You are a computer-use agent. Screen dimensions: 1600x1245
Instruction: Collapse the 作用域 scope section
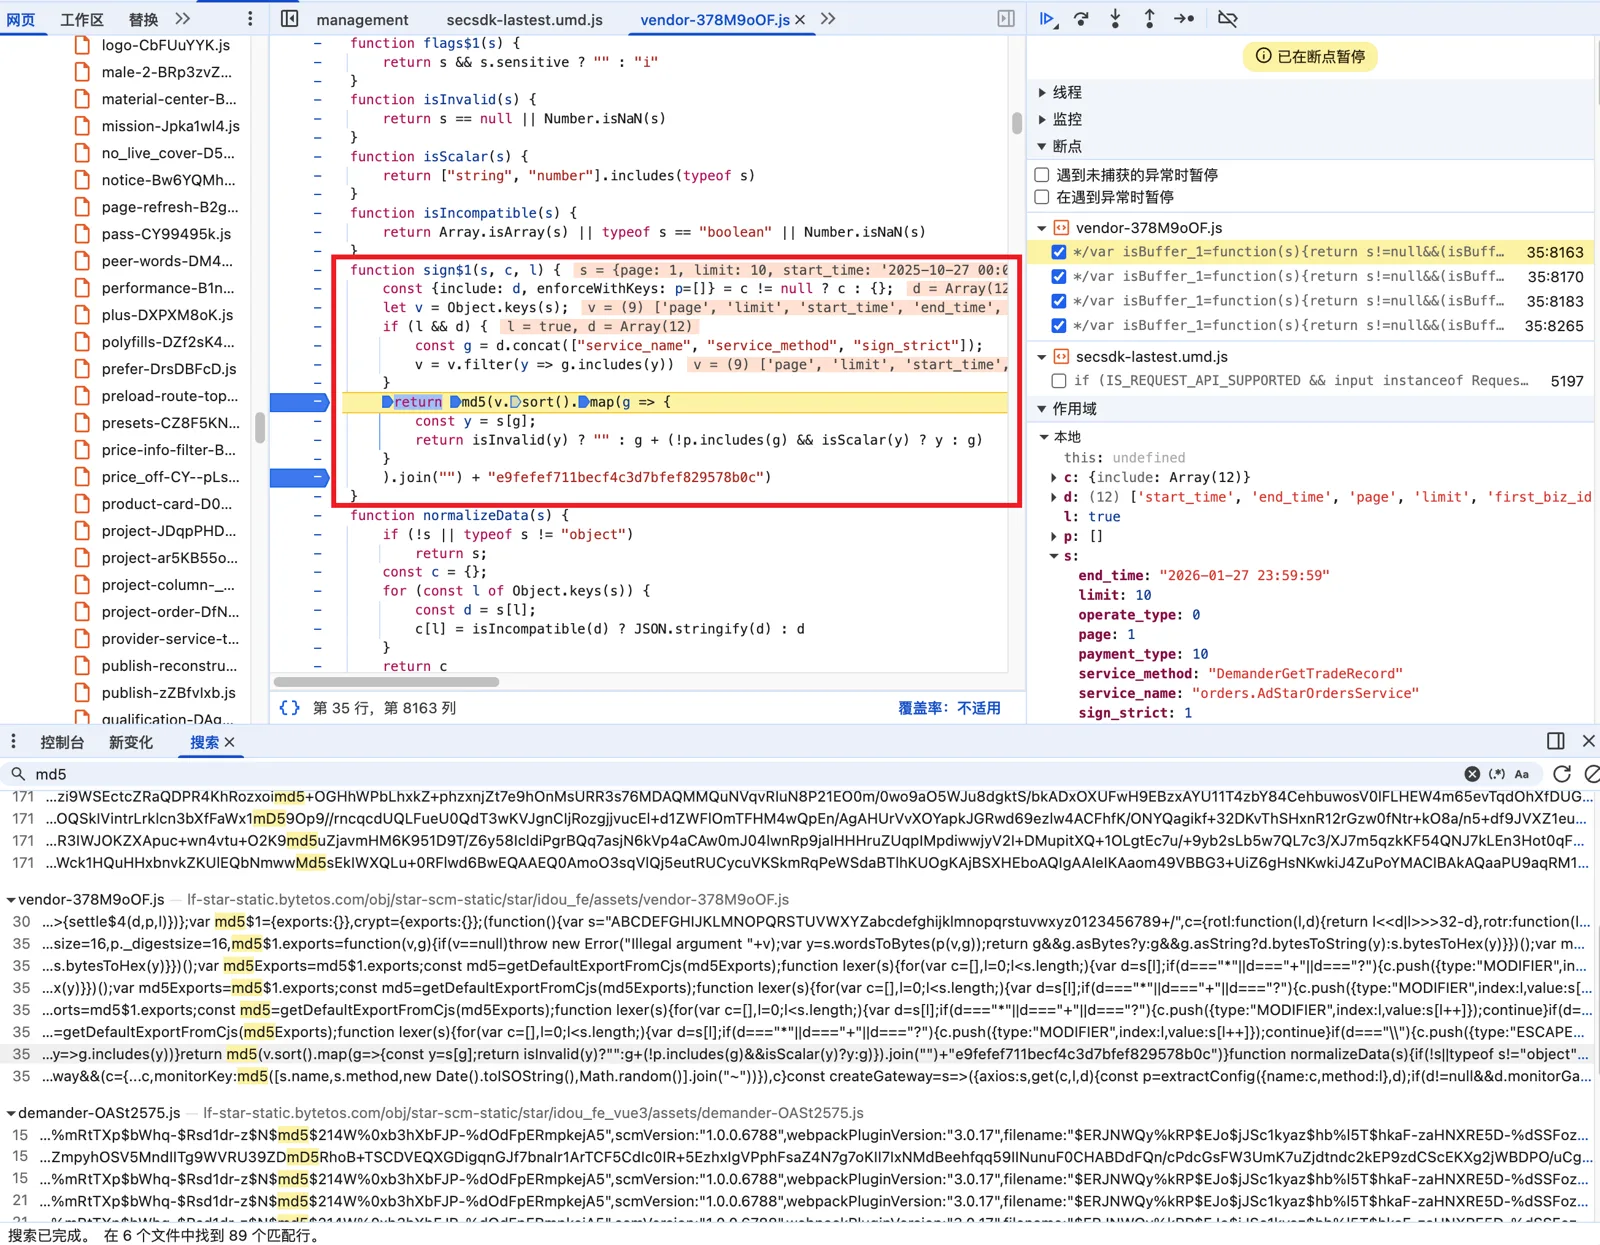tap(1042, 409)
